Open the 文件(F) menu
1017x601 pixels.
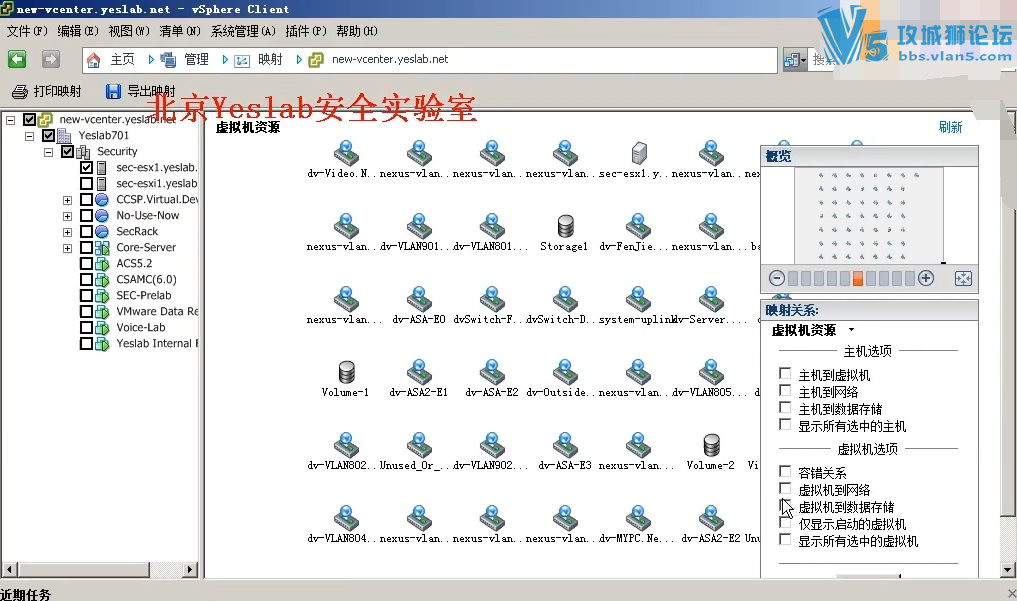click(x=27, y=31)
